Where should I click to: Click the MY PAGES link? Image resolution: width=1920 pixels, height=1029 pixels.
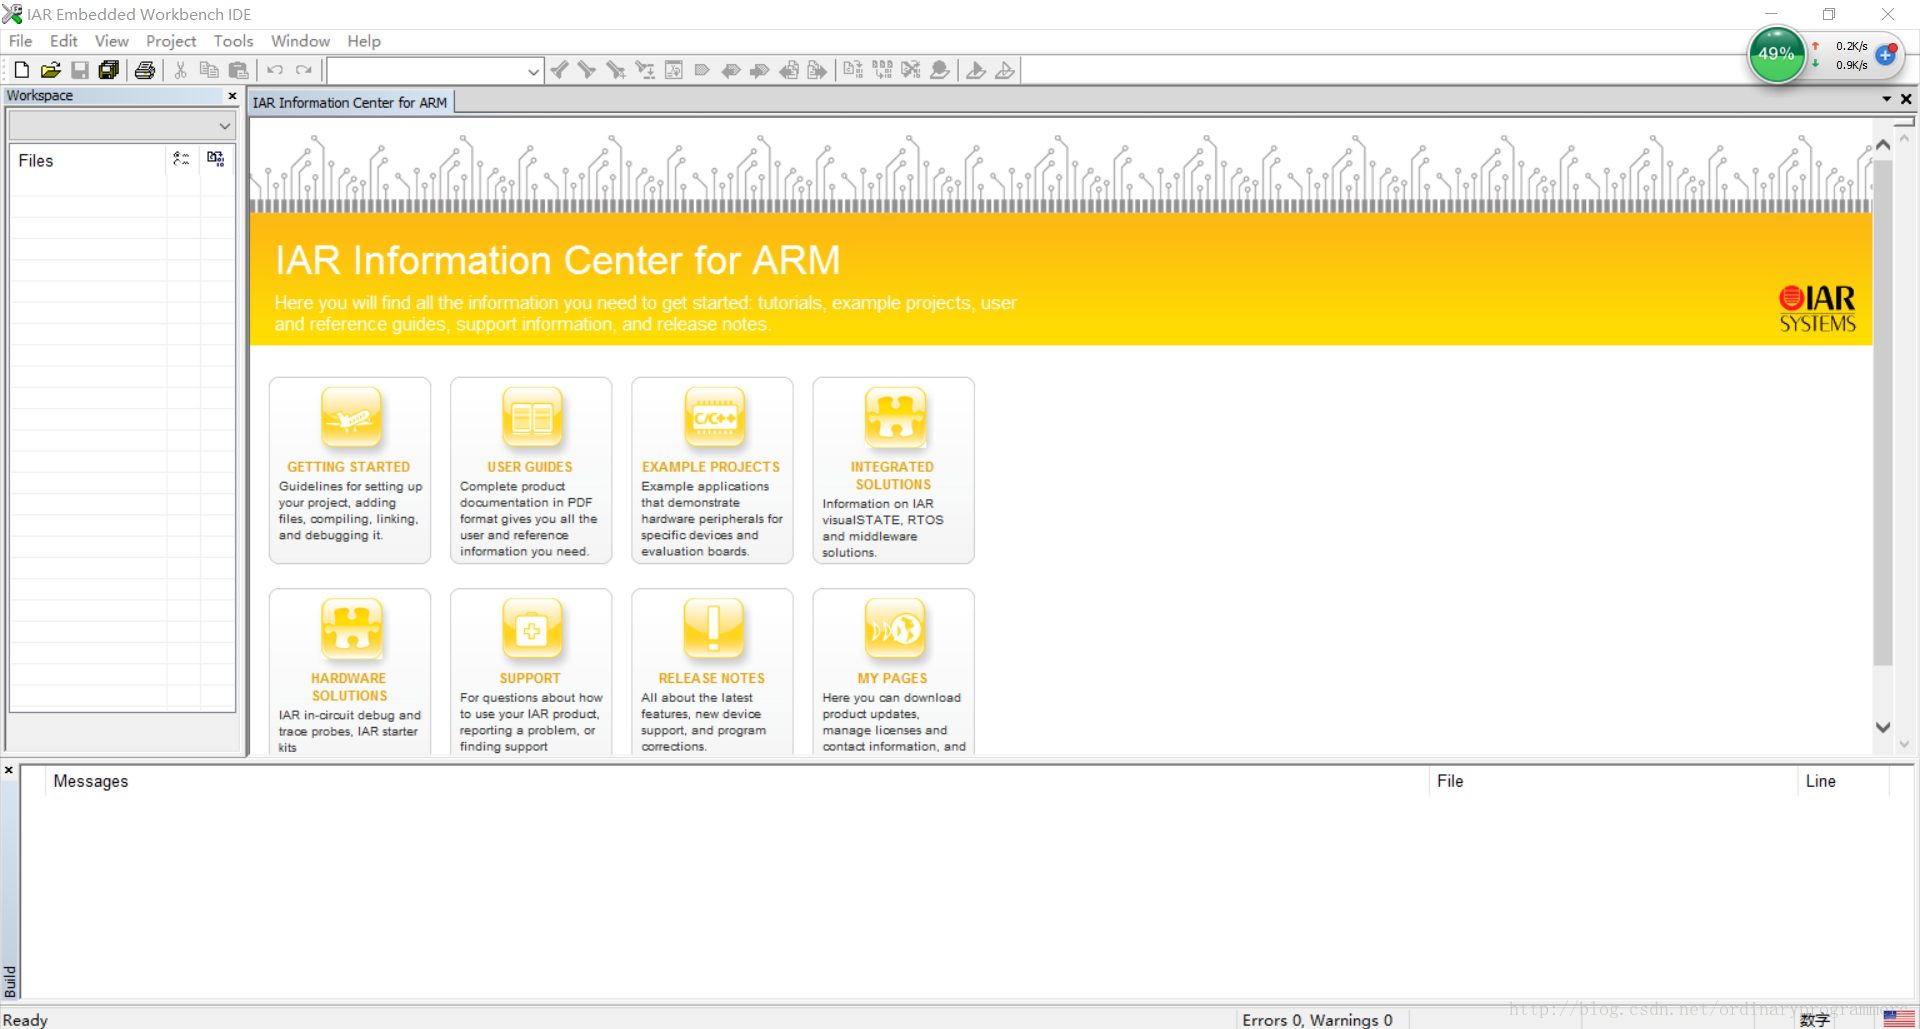(892, 678)
